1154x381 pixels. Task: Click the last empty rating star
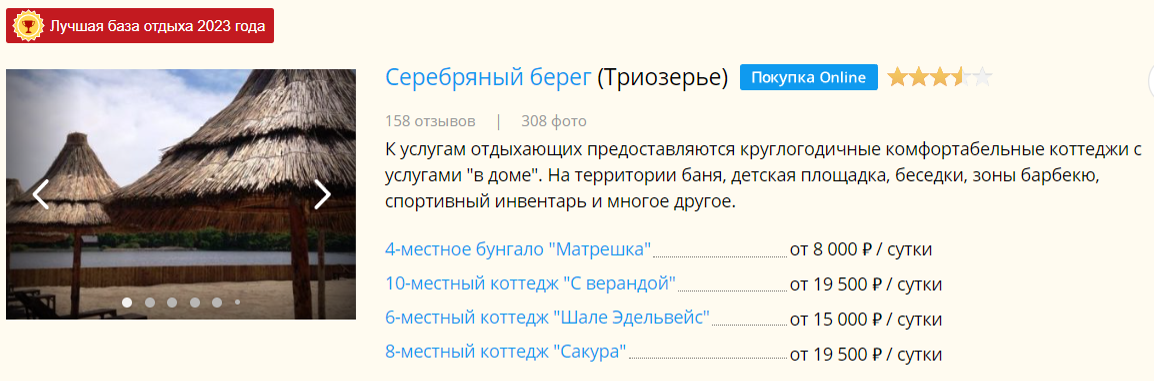pyautogui.click(x=983, y=77)
